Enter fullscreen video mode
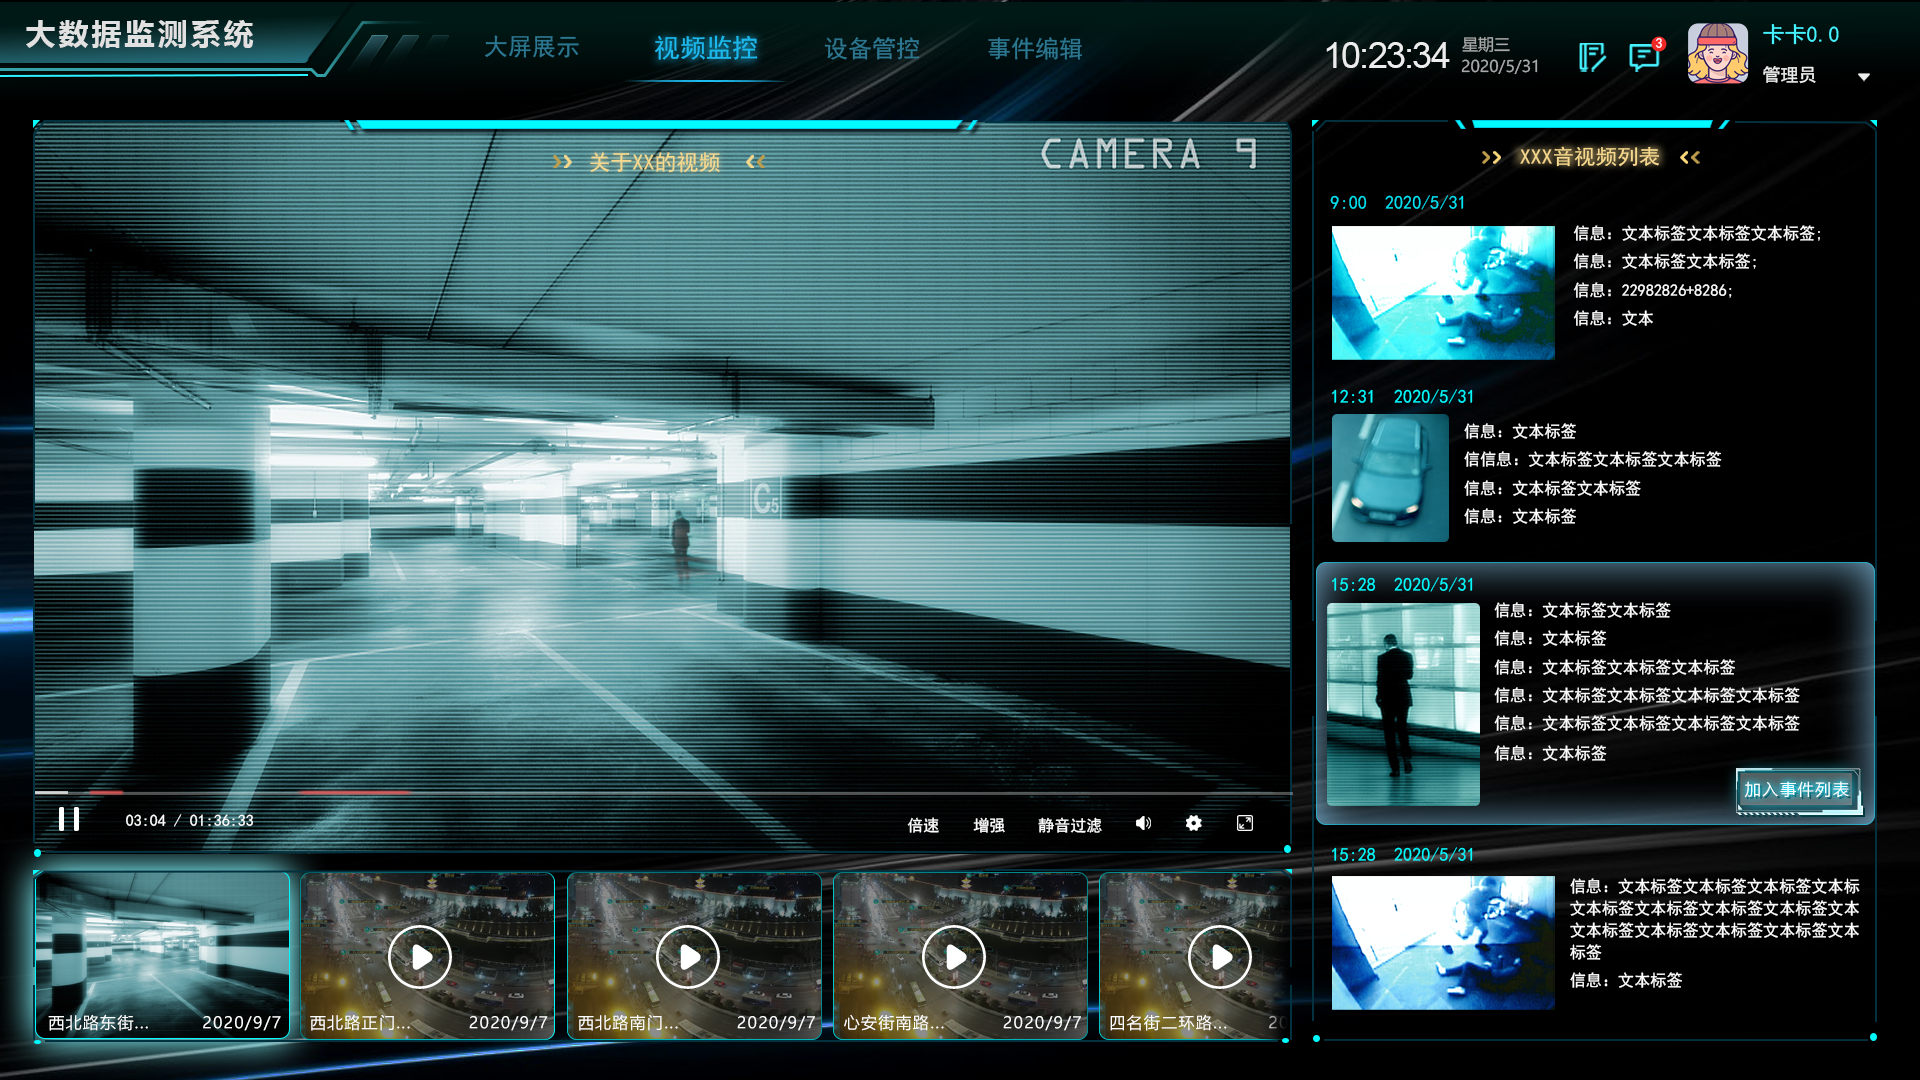 (x=1245, y=823)
